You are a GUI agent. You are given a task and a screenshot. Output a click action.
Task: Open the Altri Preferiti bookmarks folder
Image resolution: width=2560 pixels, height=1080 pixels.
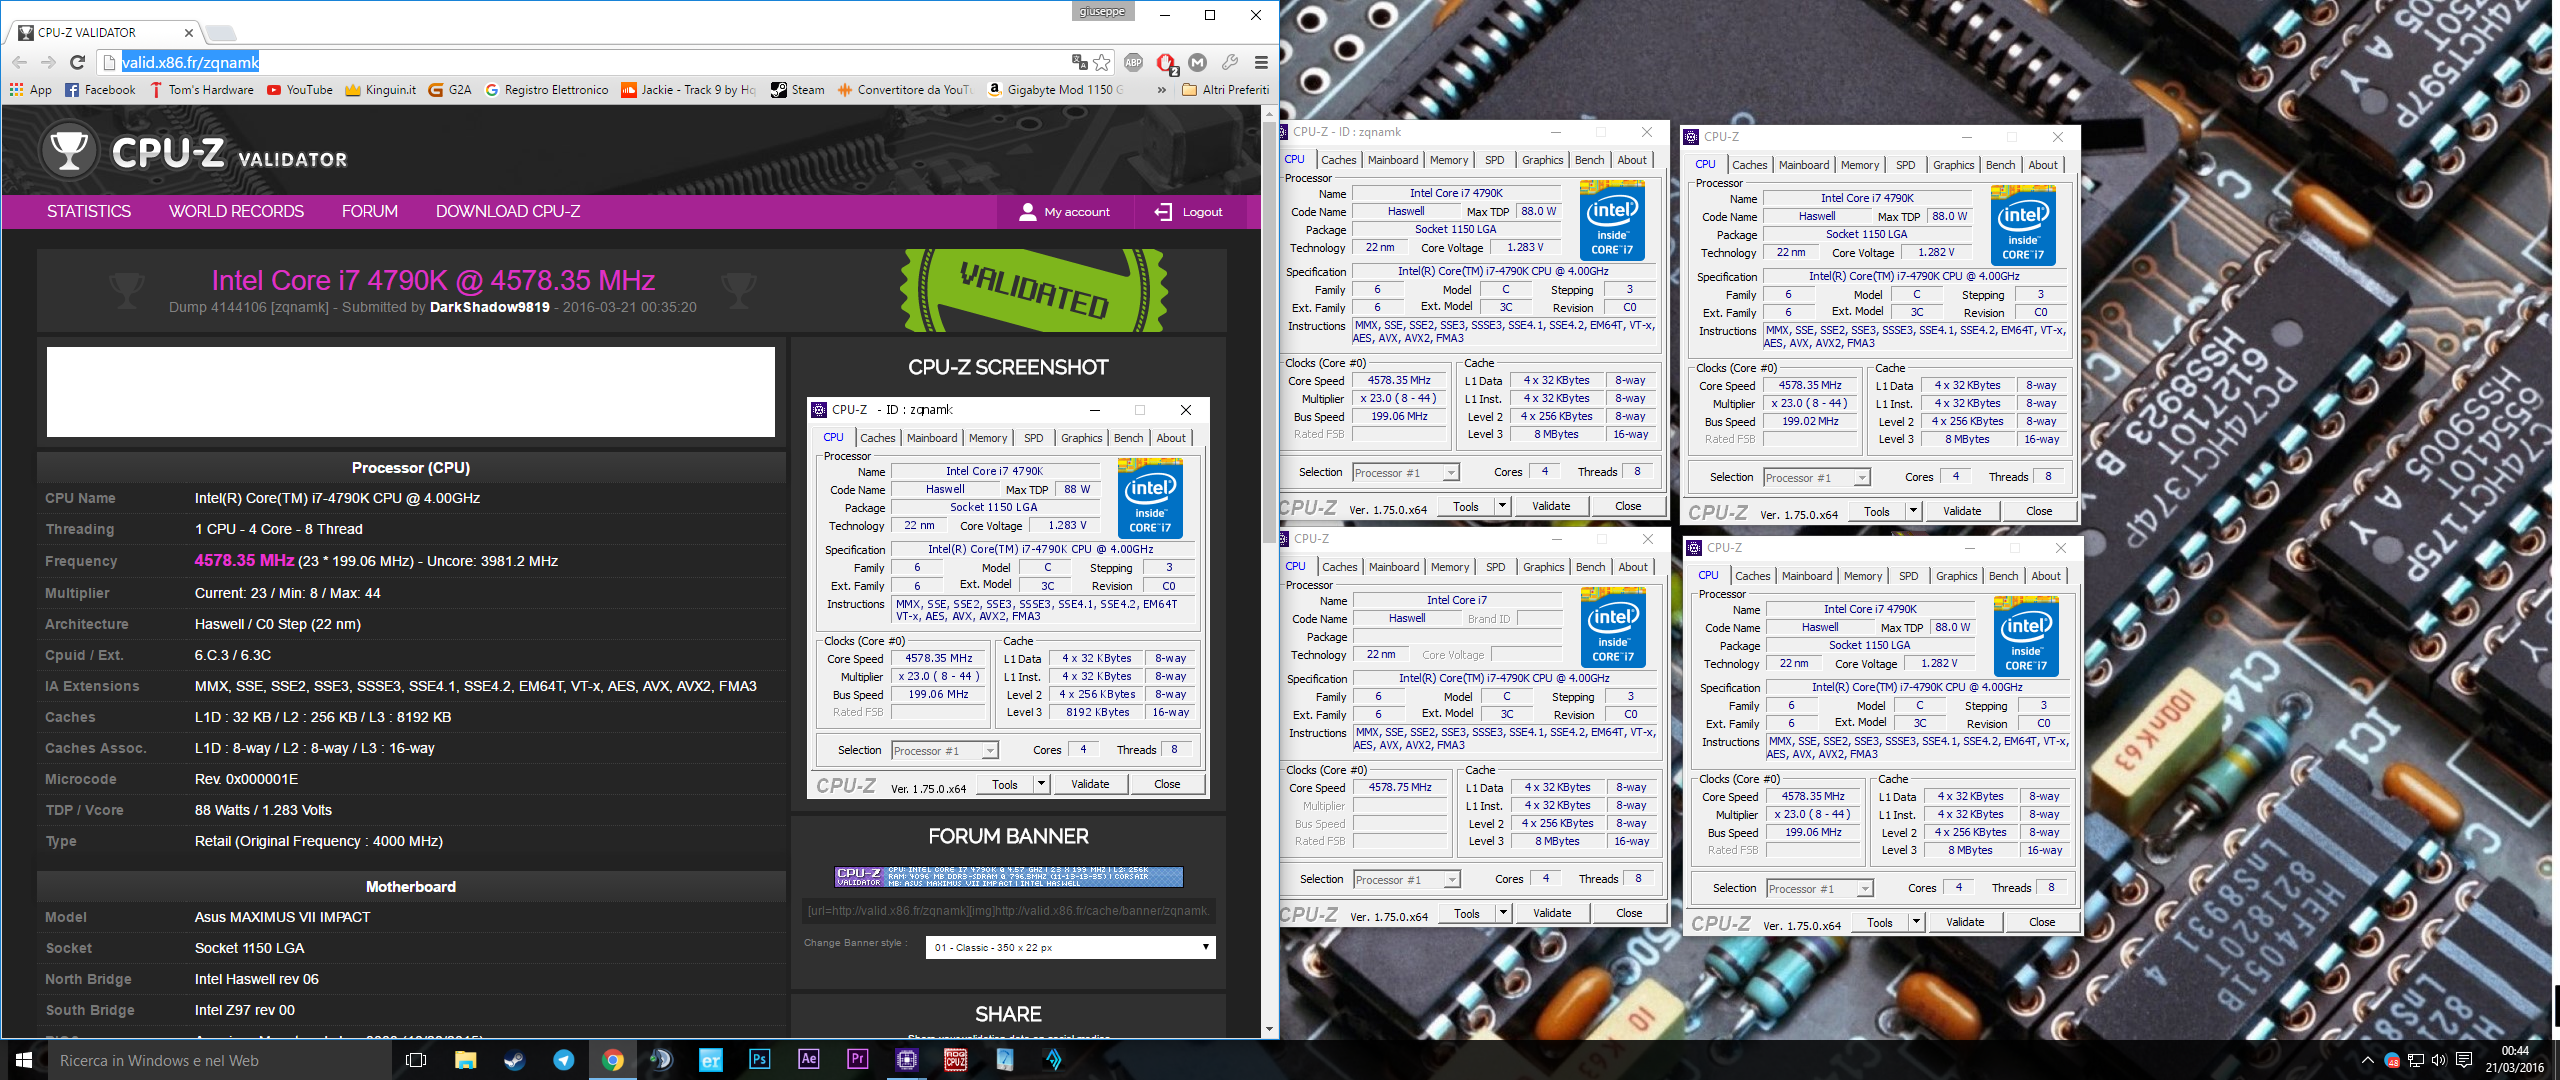pos(1226,90)
